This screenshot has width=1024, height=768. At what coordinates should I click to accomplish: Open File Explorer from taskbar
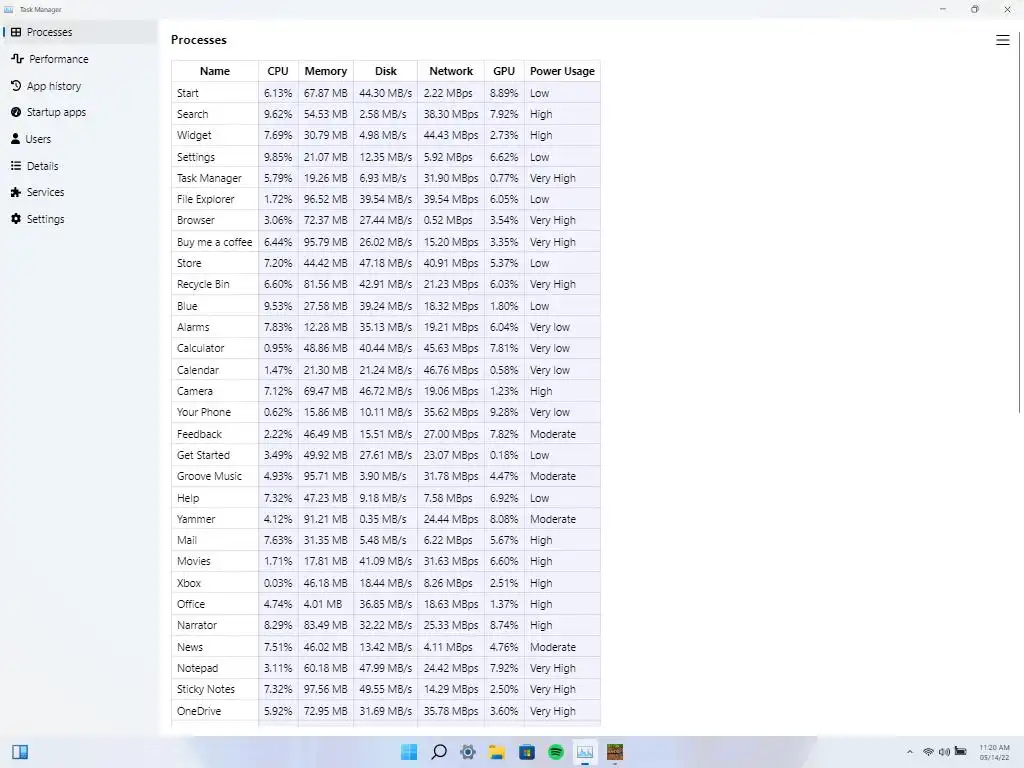(x=497, y=752)
